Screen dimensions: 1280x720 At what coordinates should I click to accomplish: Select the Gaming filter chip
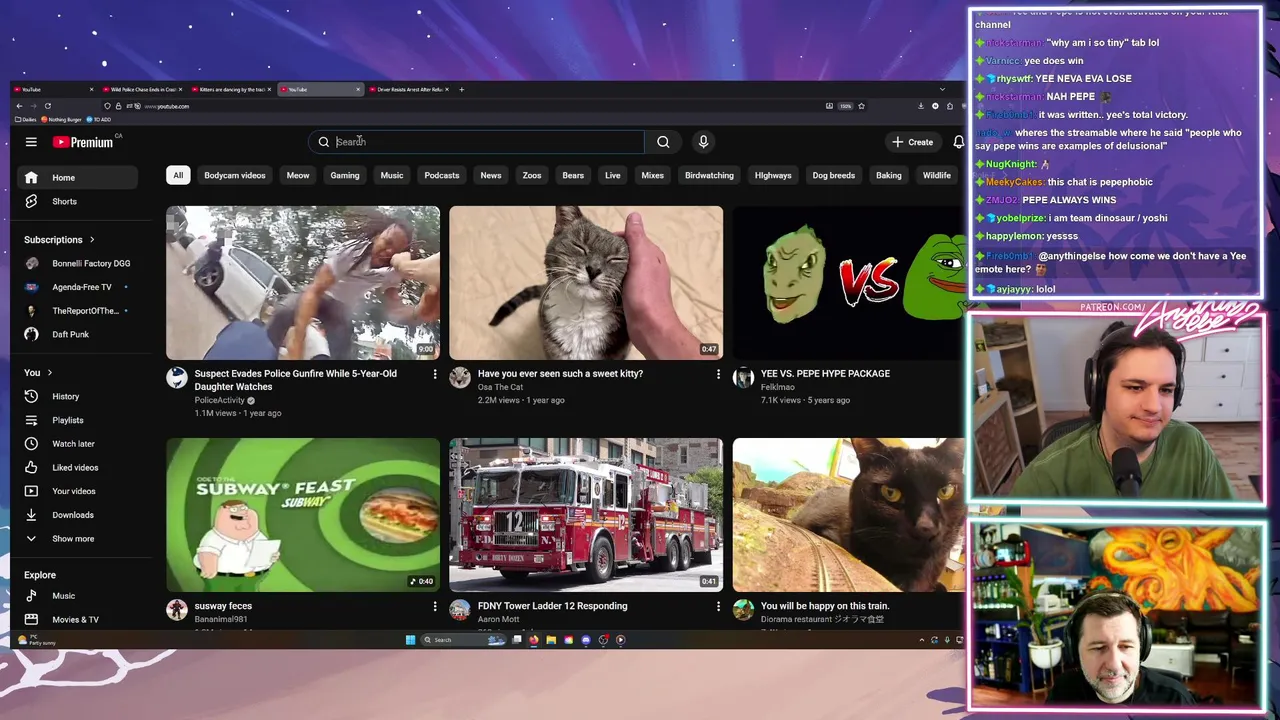click(x=345, y=175)
